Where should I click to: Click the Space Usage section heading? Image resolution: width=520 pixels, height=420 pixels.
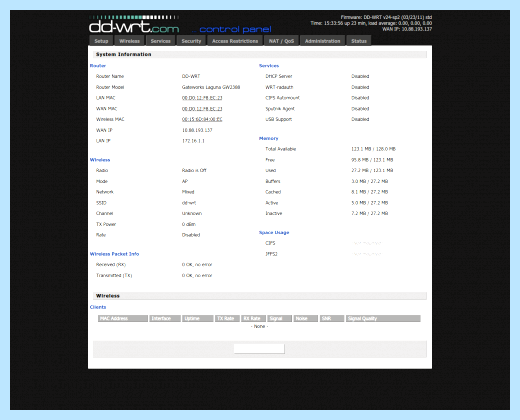[274, 232]
